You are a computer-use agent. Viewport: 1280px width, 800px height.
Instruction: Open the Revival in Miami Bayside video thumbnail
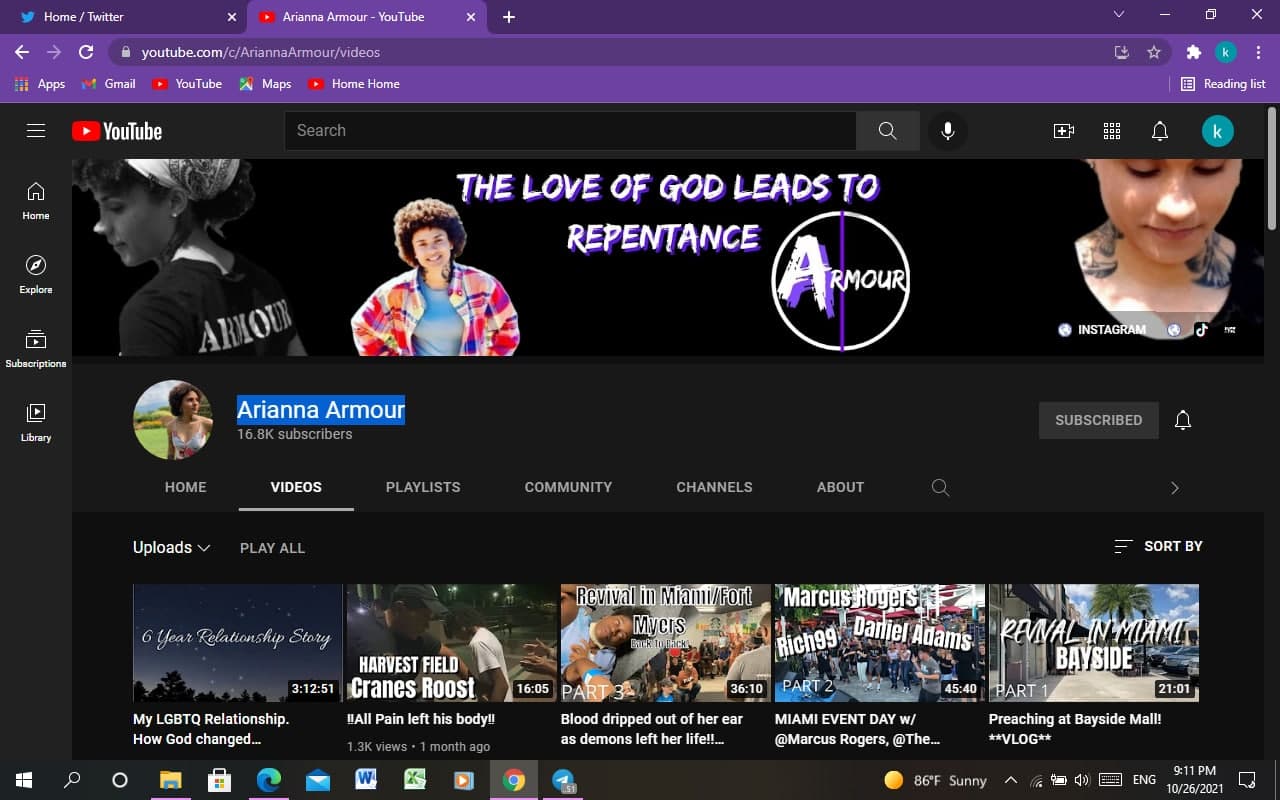(x=1094, y=643)
